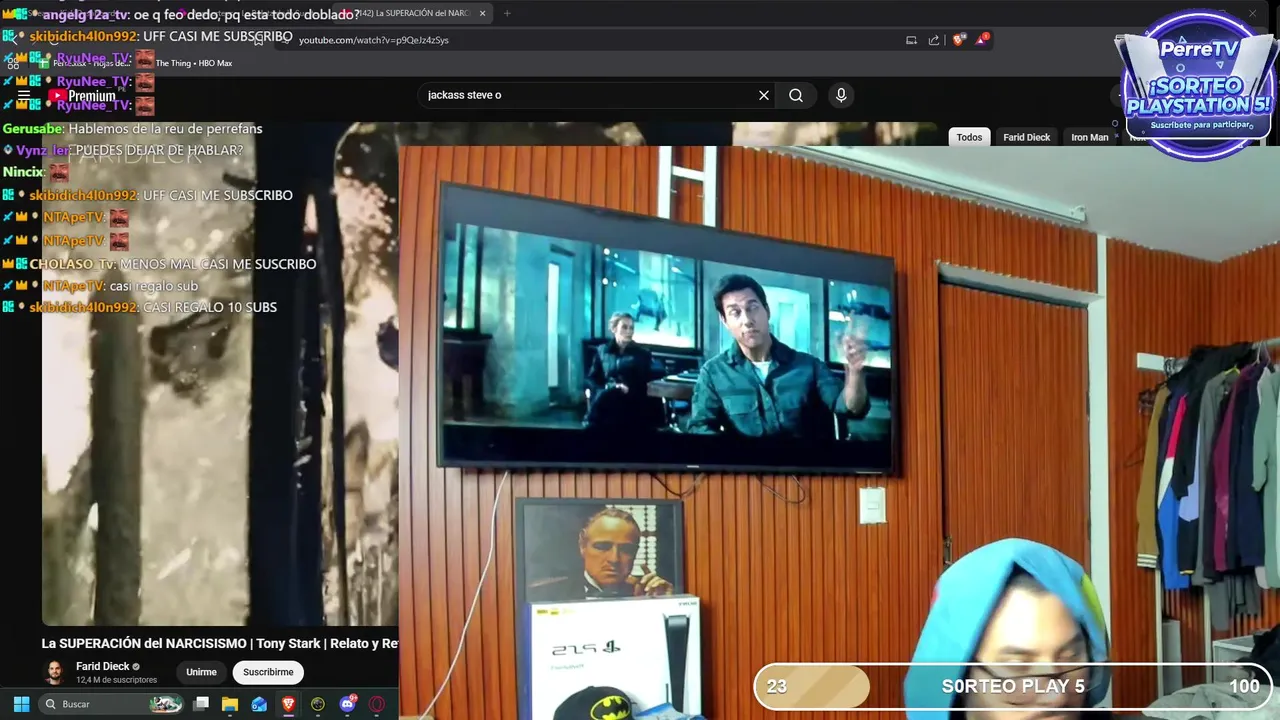Open Farid Dieck channel name link

pos(102,666)
